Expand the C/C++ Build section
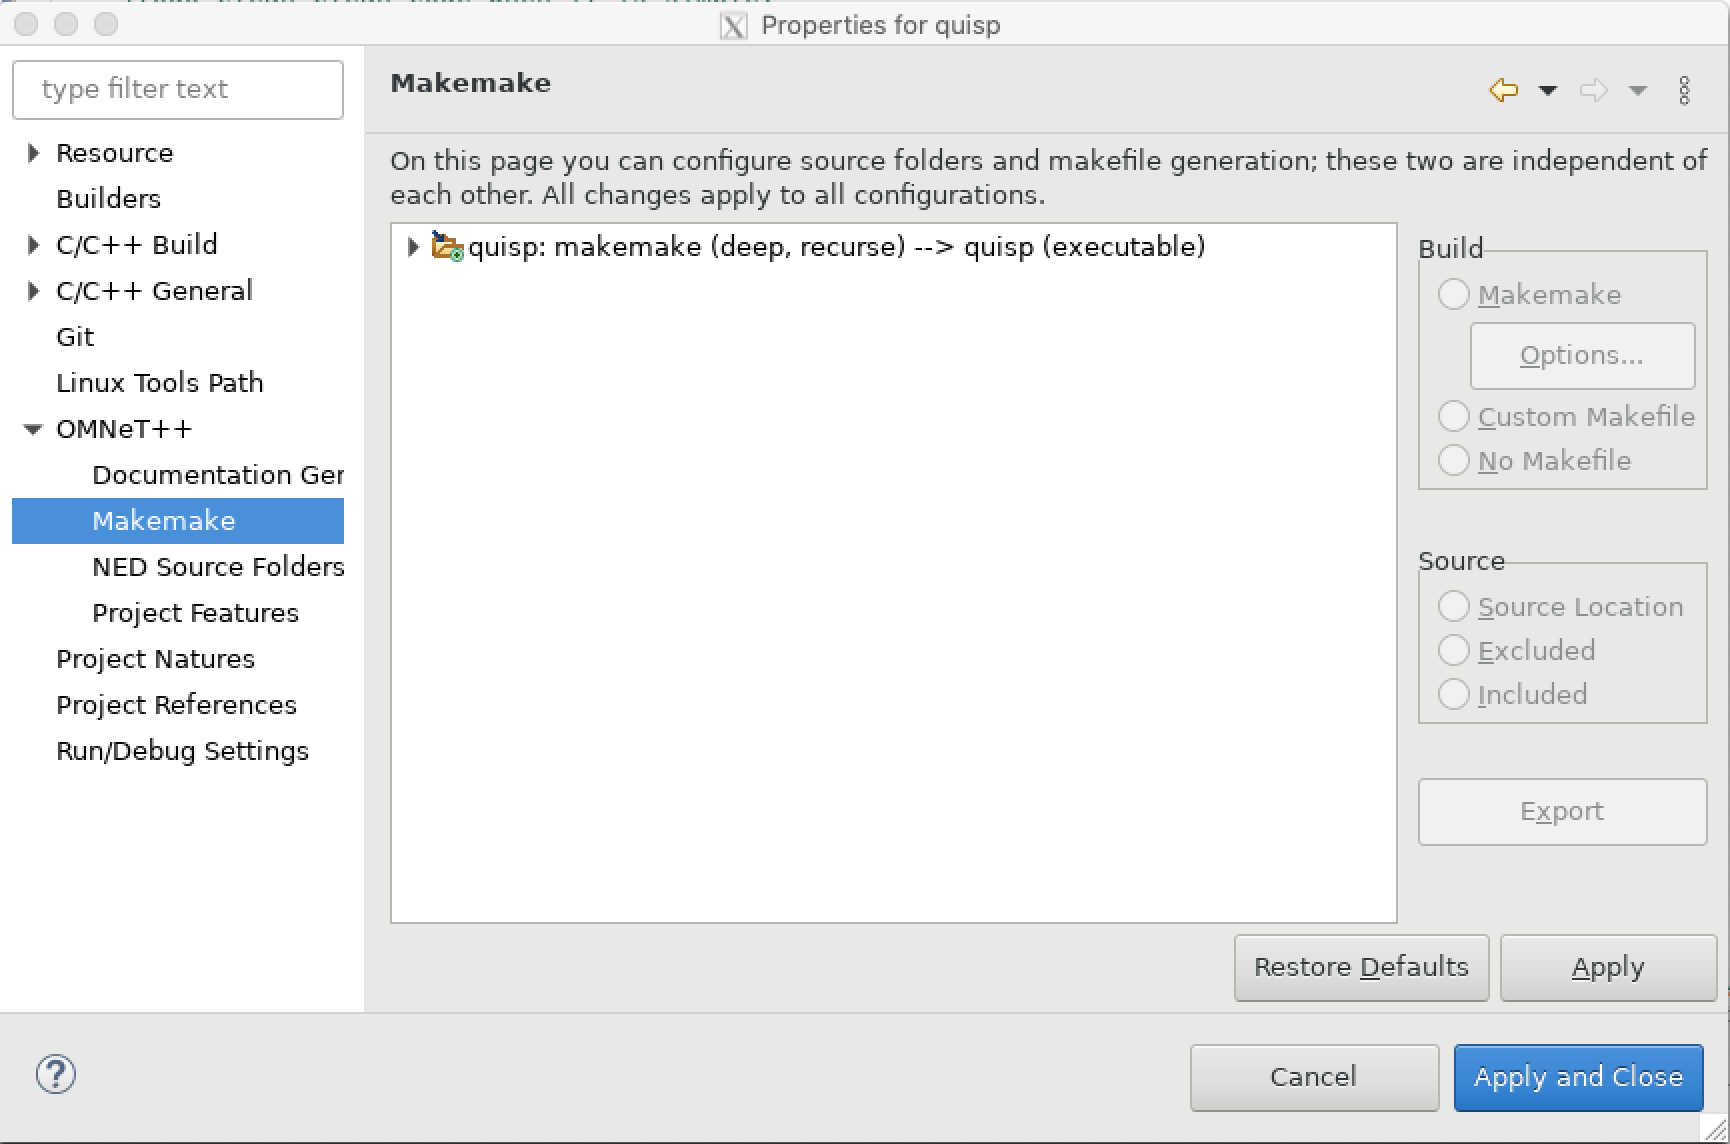1730x1144 pixels. click(31, 244)
